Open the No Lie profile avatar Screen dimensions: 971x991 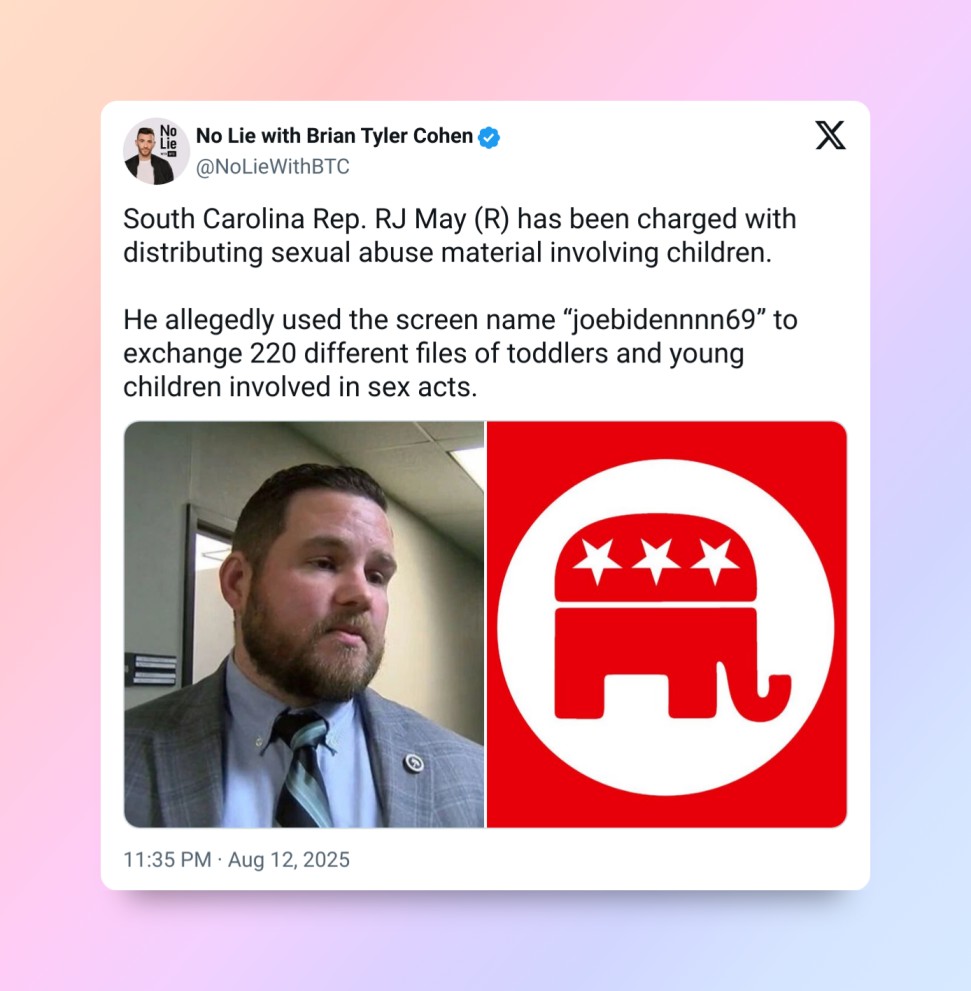tap(156, 151)
